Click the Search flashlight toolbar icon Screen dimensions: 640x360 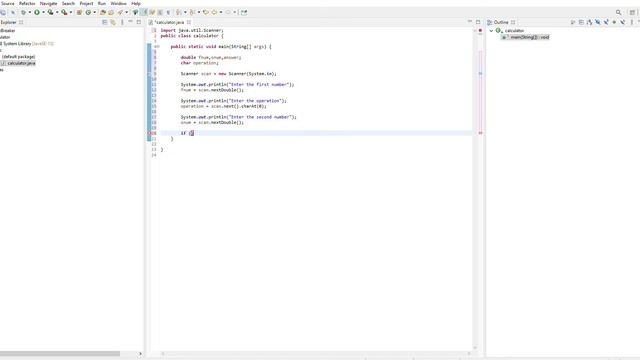[x=120, y=12]
